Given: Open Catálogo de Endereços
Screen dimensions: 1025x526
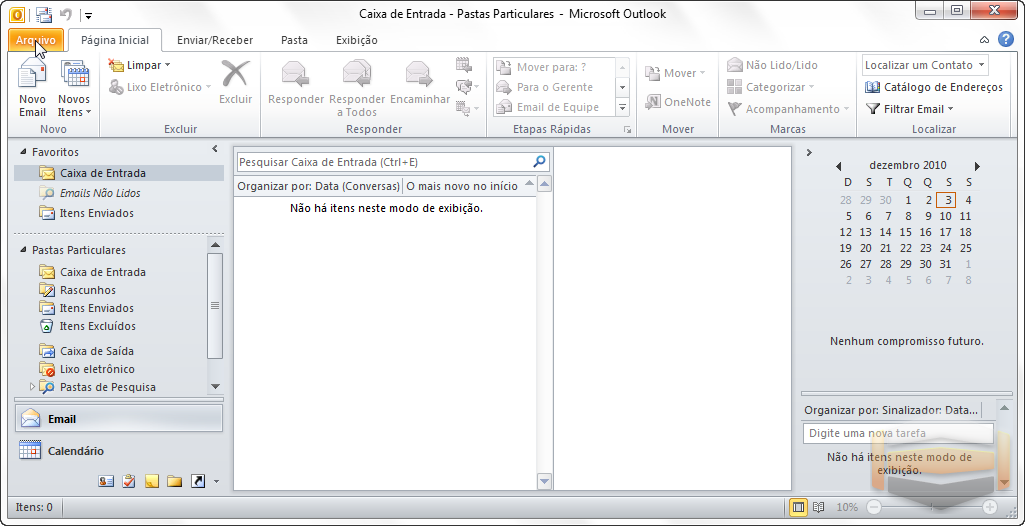Looking at the screenshot, I should 933,87.
